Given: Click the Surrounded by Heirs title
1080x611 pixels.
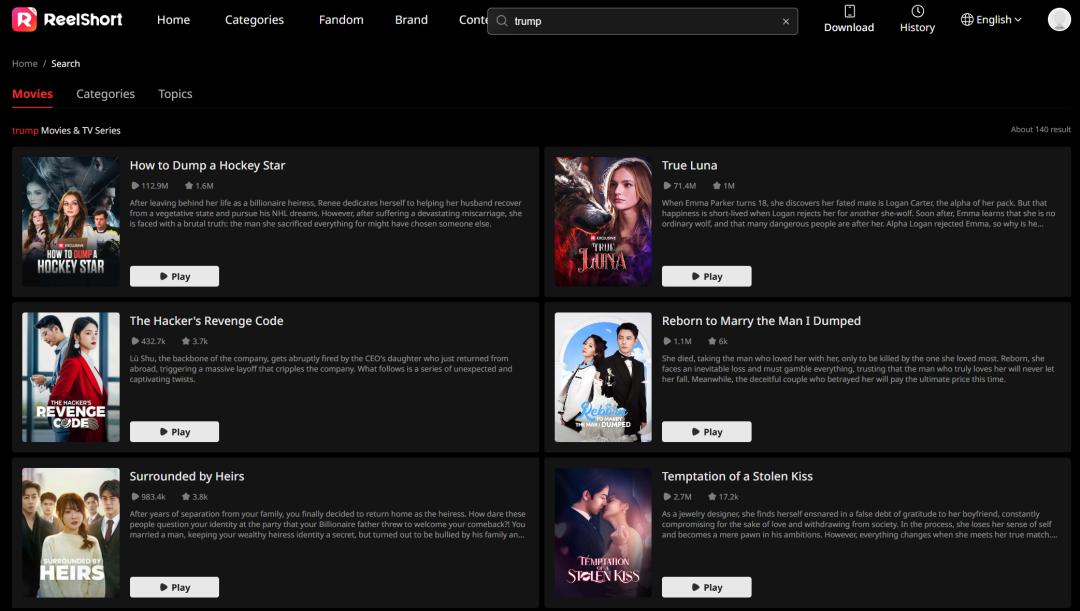Looking at the screenshot, I should [x=187, y=477].
